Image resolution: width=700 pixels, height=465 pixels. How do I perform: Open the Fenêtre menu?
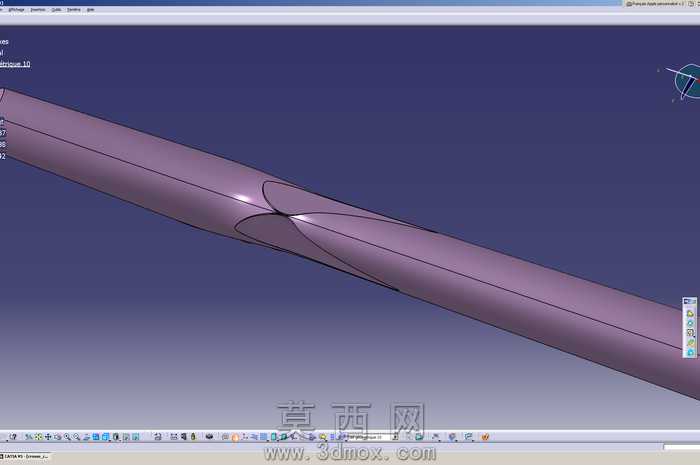click(x=74, y=9)
